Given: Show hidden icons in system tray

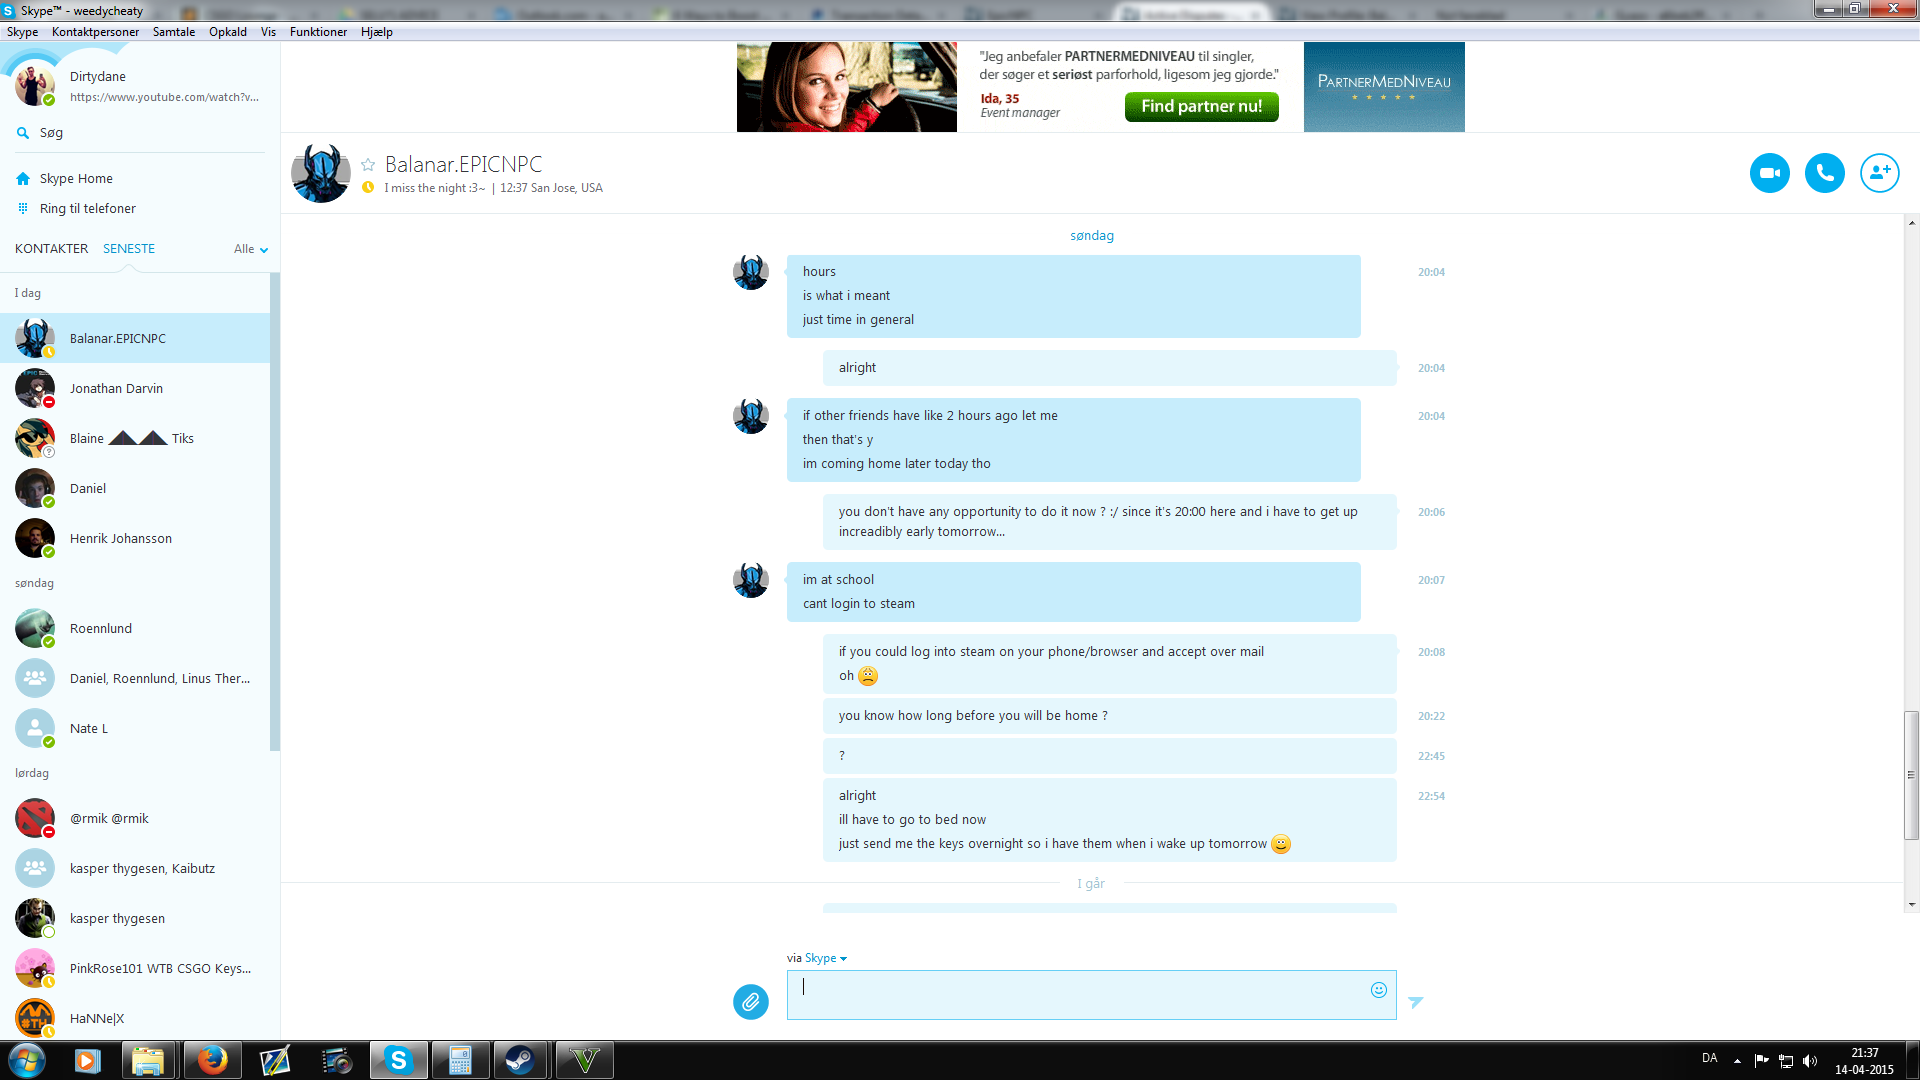Looking at the screenshot, I should tap(1737, 1060).
